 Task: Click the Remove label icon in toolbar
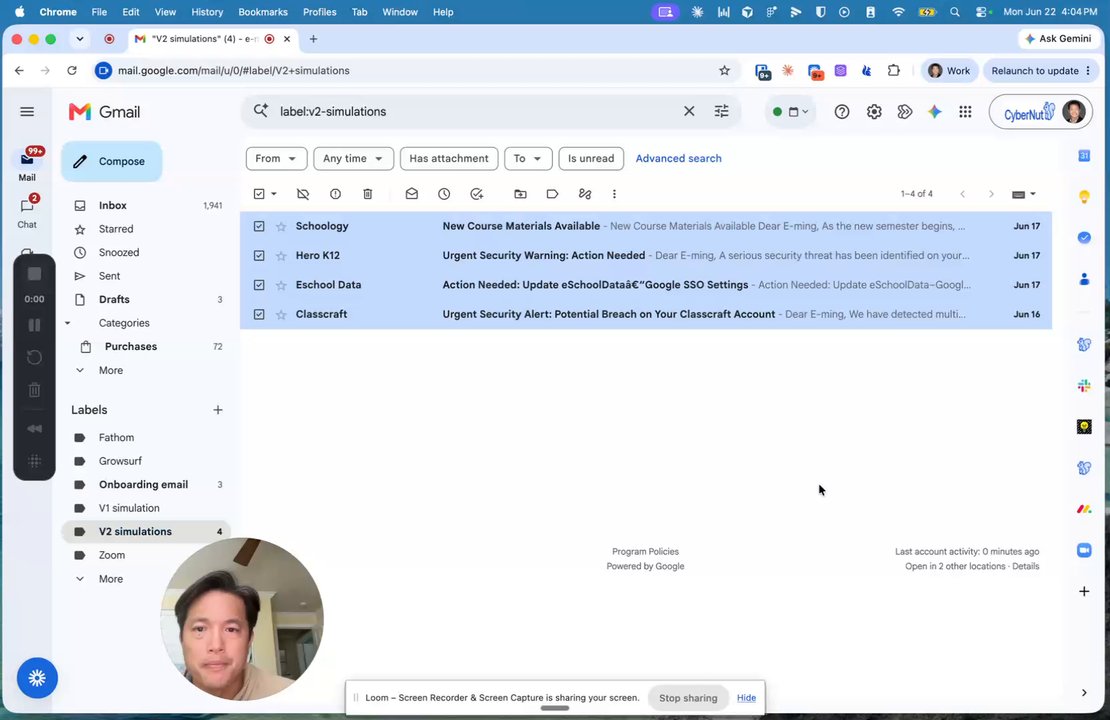pos(303,194)
